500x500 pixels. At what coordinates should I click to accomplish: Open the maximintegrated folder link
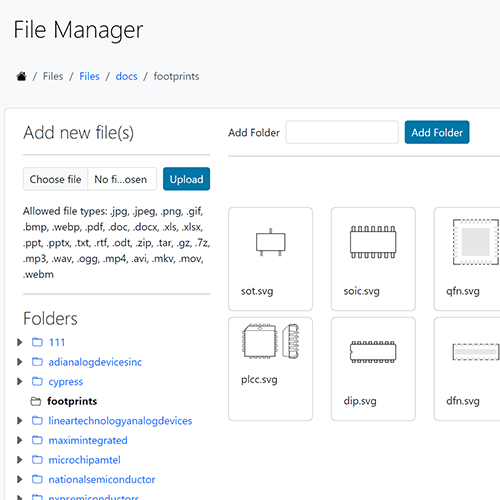point(88,440)
